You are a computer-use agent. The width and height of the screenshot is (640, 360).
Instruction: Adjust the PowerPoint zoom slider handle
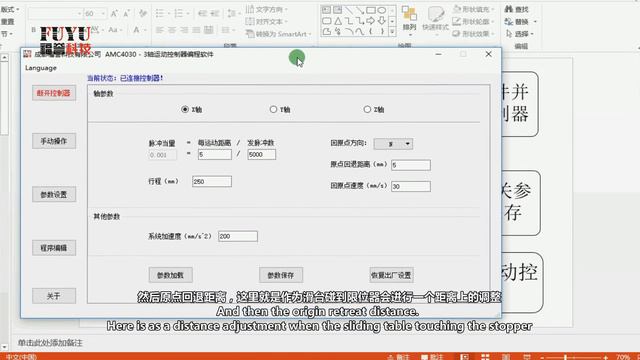pyautogui.click(x=565, y=357)
